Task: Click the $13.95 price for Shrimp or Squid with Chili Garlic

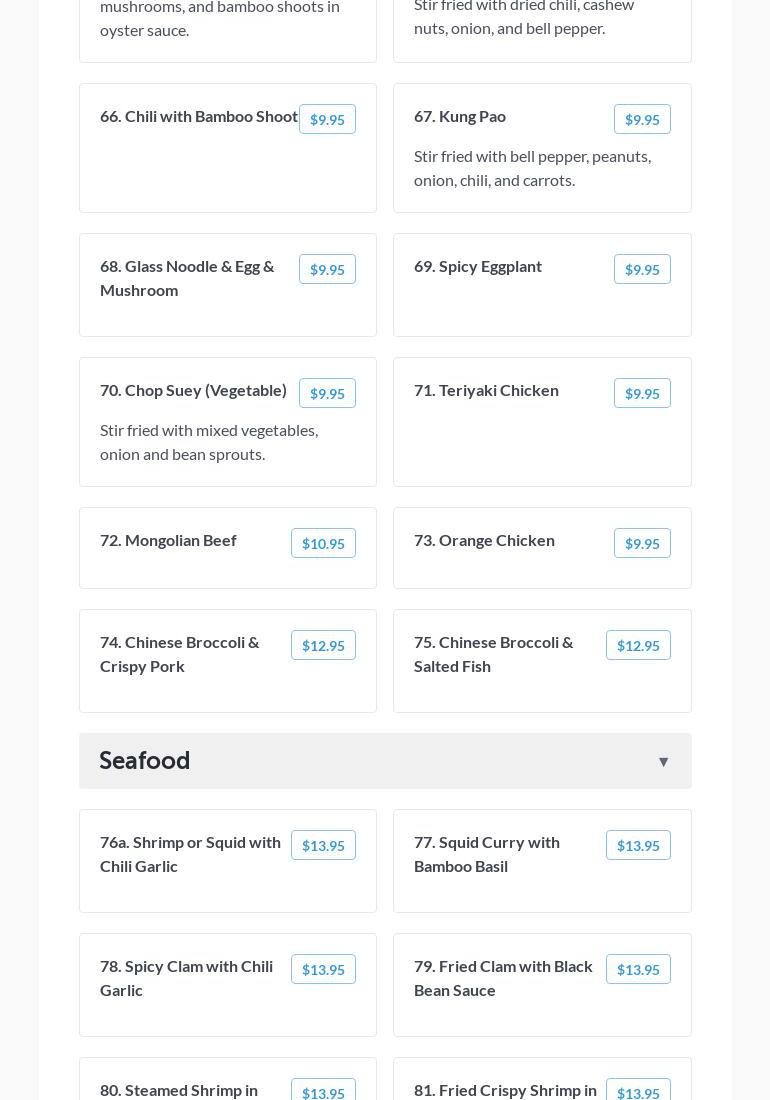Action: point(323,845)
